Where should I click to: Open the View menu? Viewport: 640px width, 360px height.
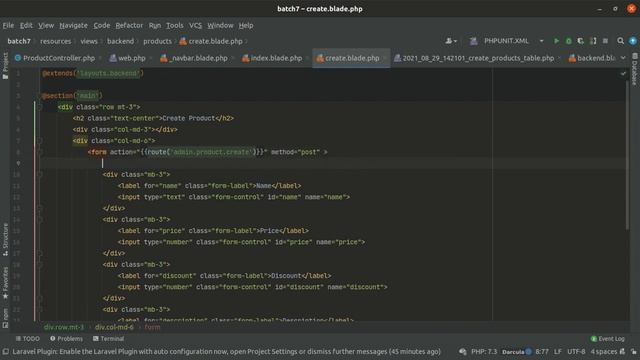pyautogui.click(x=46, y=25)
